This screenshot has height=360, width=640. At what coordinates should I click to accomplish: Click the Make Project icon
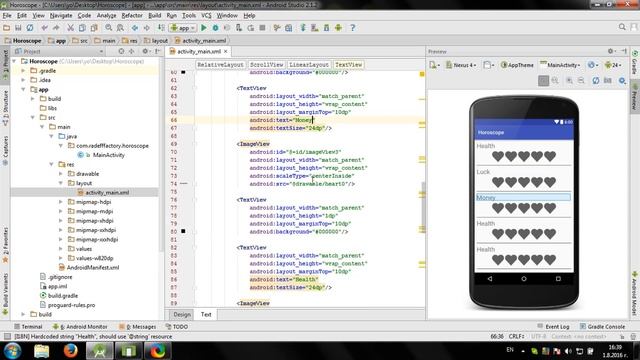pos(161,28)
